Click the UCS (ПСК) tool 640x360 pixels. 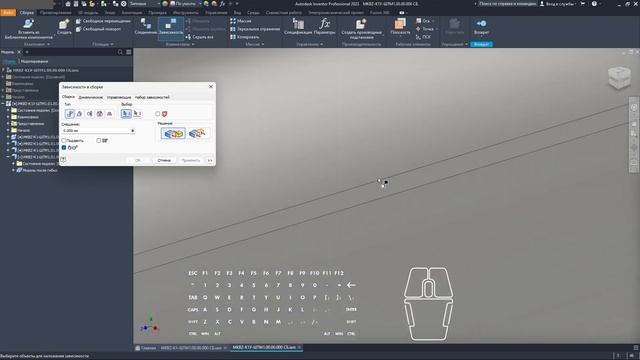(x=423, y=37)
